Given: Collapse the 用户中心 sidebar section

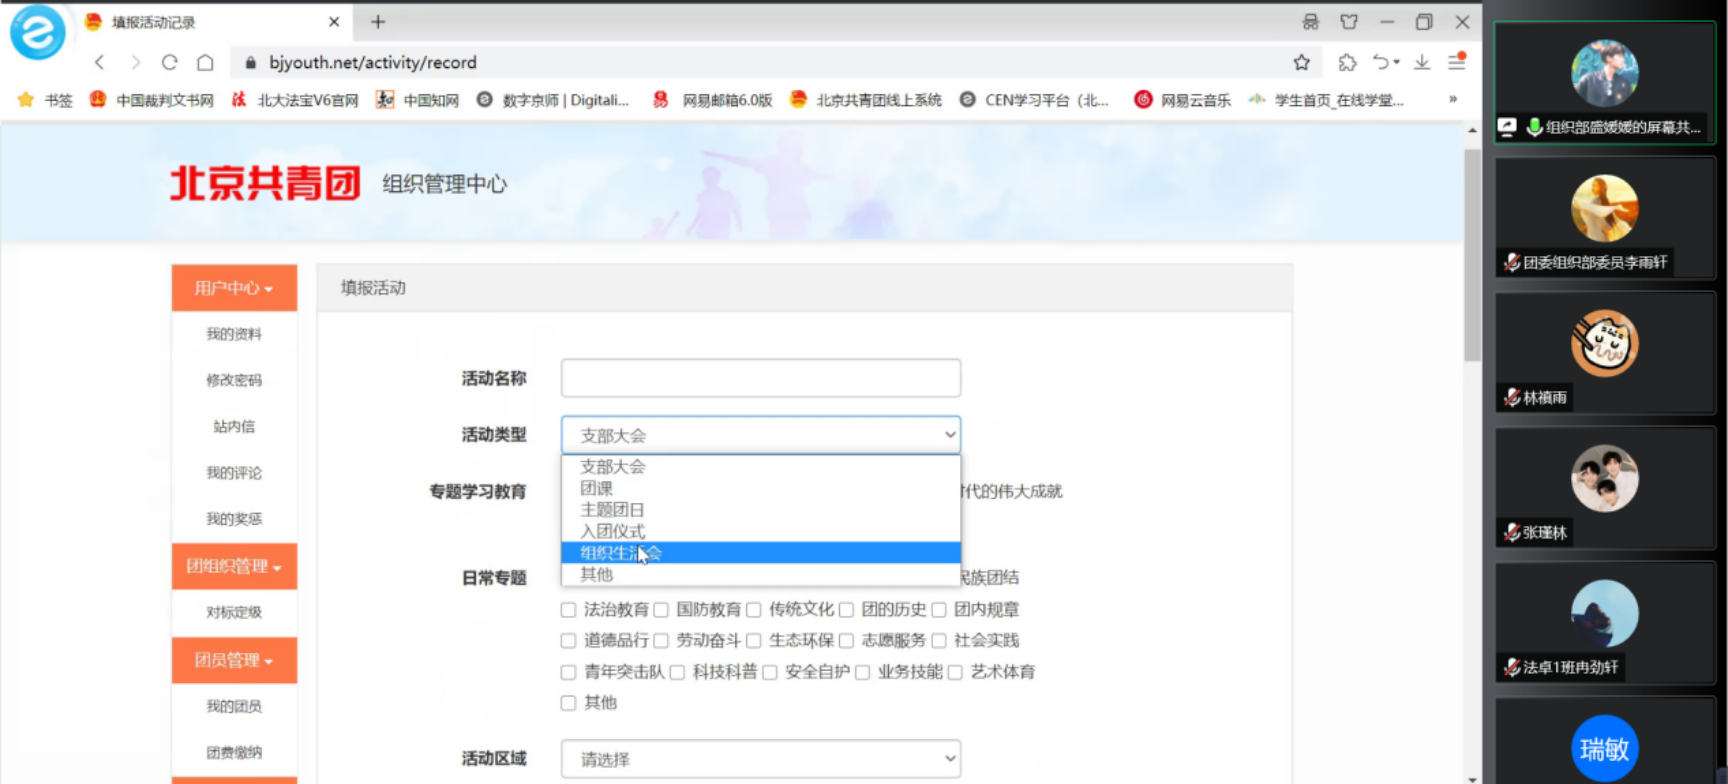Looking at the screenshot, I should point(234,288).
